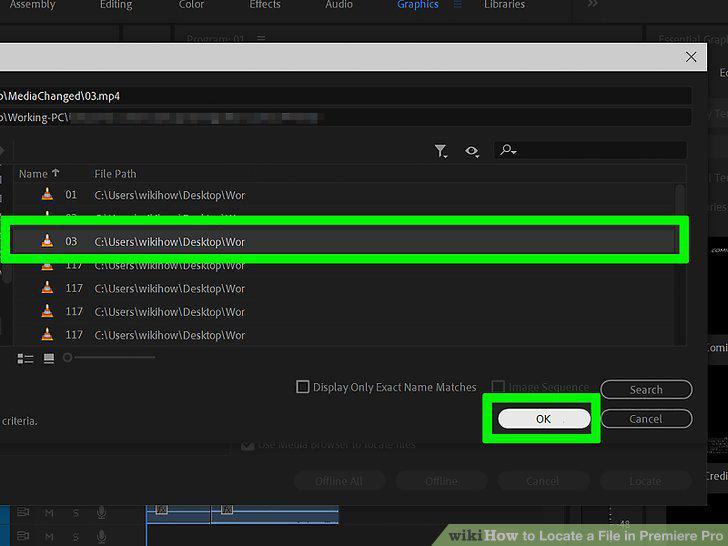
Task: Click Offline All in Link Media dialog
Action: (339, 481)
